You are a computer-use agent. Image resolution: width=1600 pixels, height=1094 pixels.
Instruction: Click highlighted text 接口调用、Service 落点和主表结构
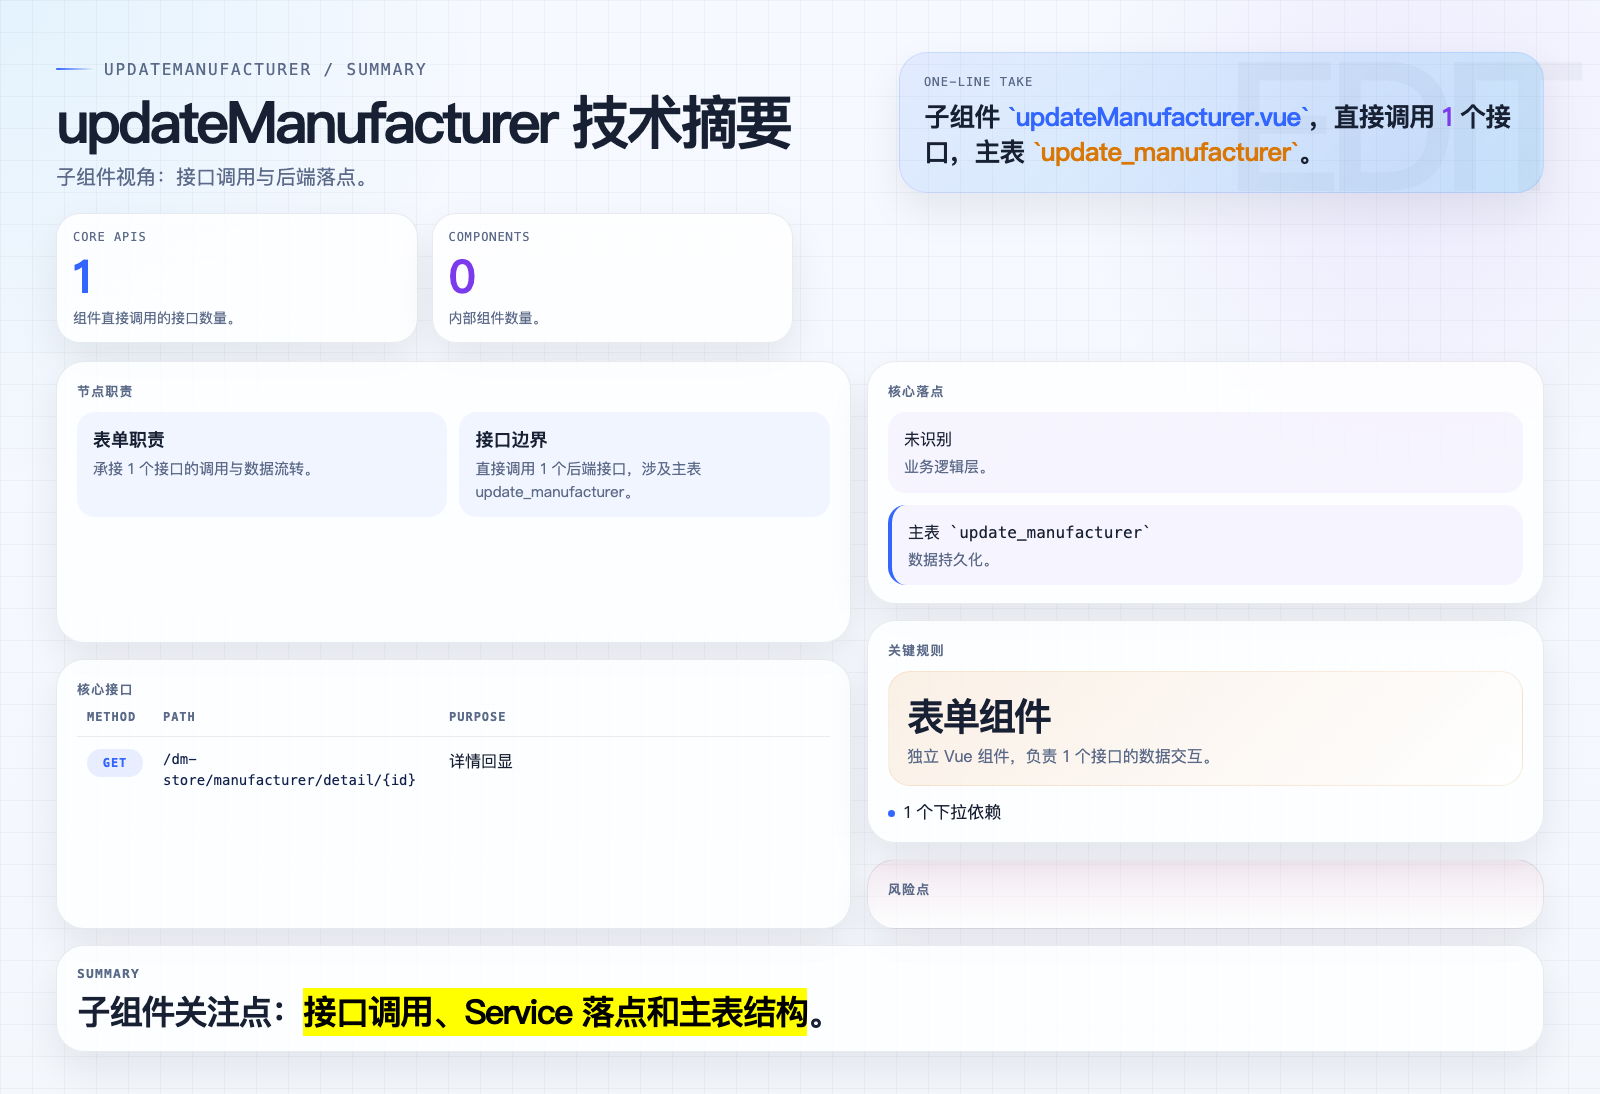[555, 1012]
